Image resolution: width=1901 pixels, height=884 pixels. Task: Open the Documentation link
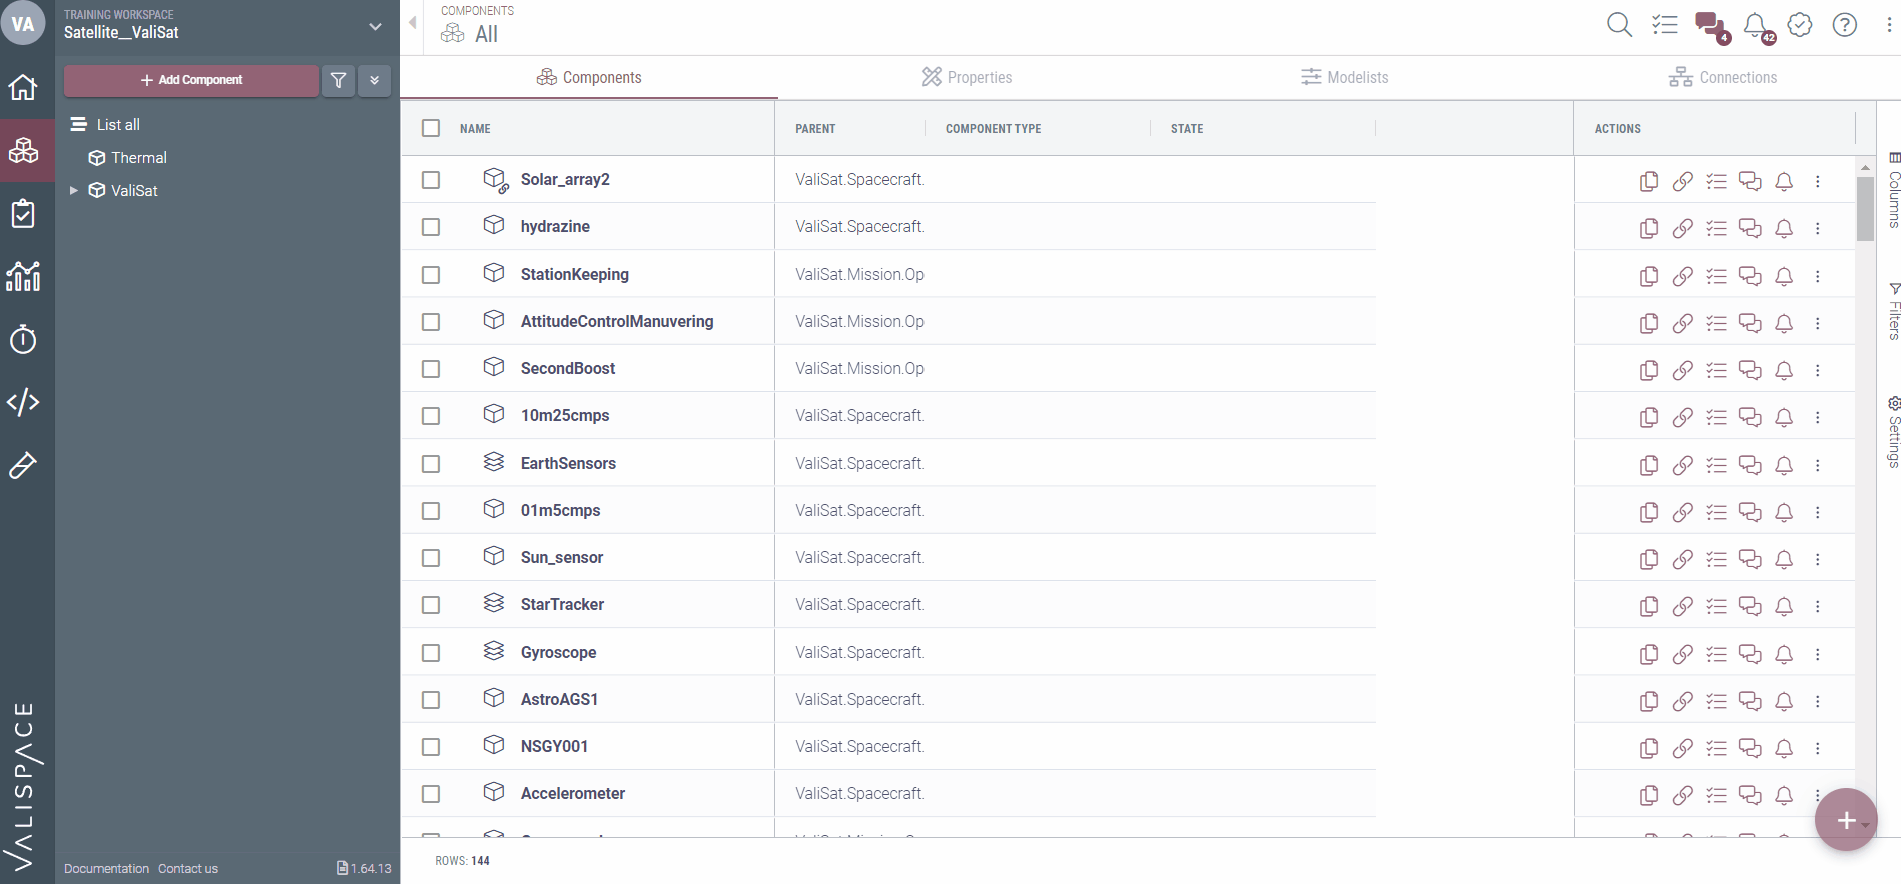pos(106,868)
